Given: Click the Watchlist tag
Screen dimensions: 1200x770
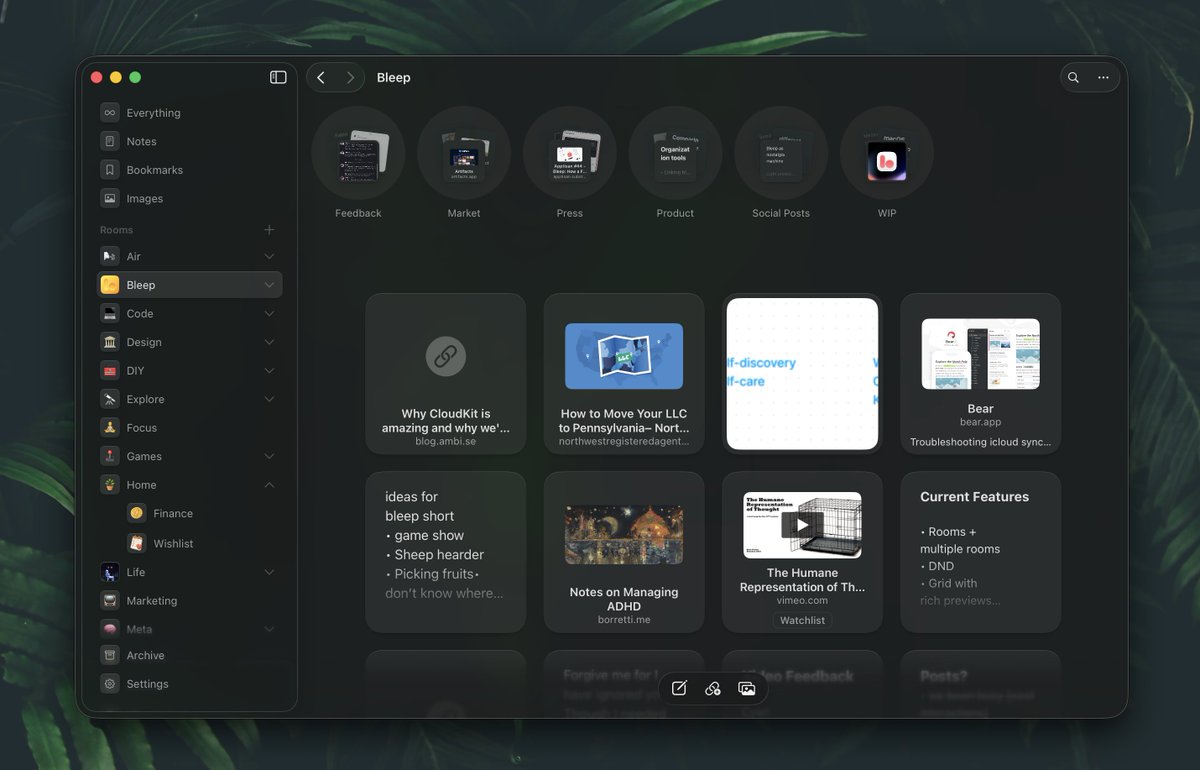Looking at the screenshot, I should (x=802, y=620).
